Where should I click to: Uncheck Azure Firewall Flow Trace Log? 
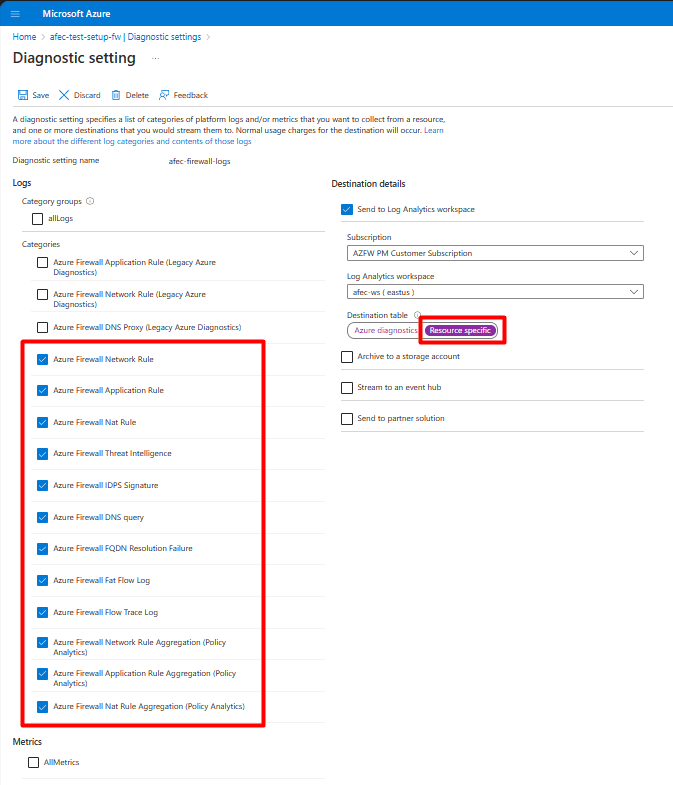pyautogui.click(x=43, y=613)
